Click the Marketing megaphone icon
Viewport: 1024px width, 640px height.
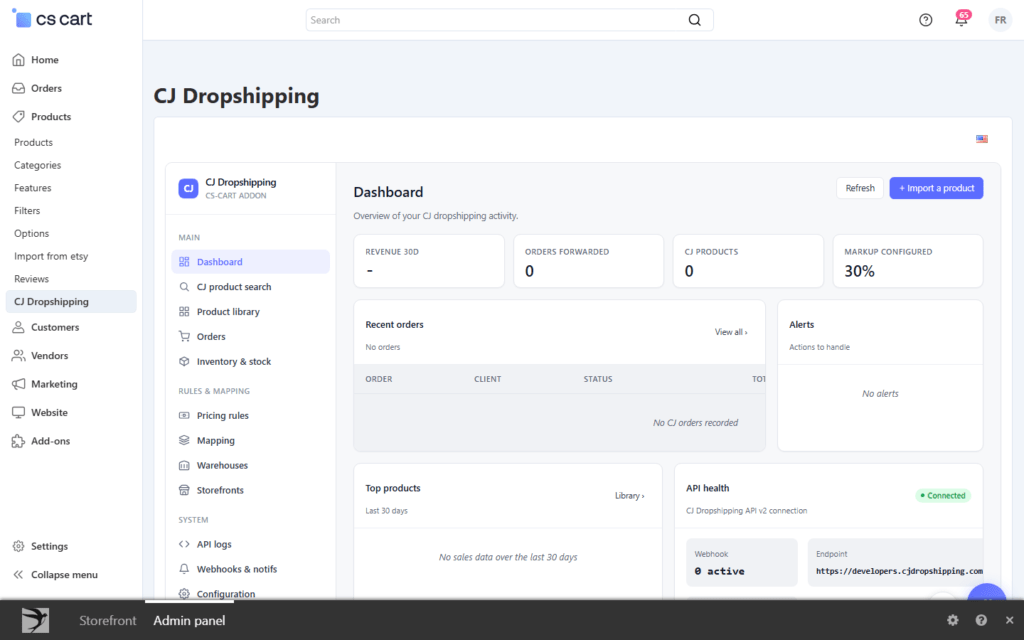point(18,384)
